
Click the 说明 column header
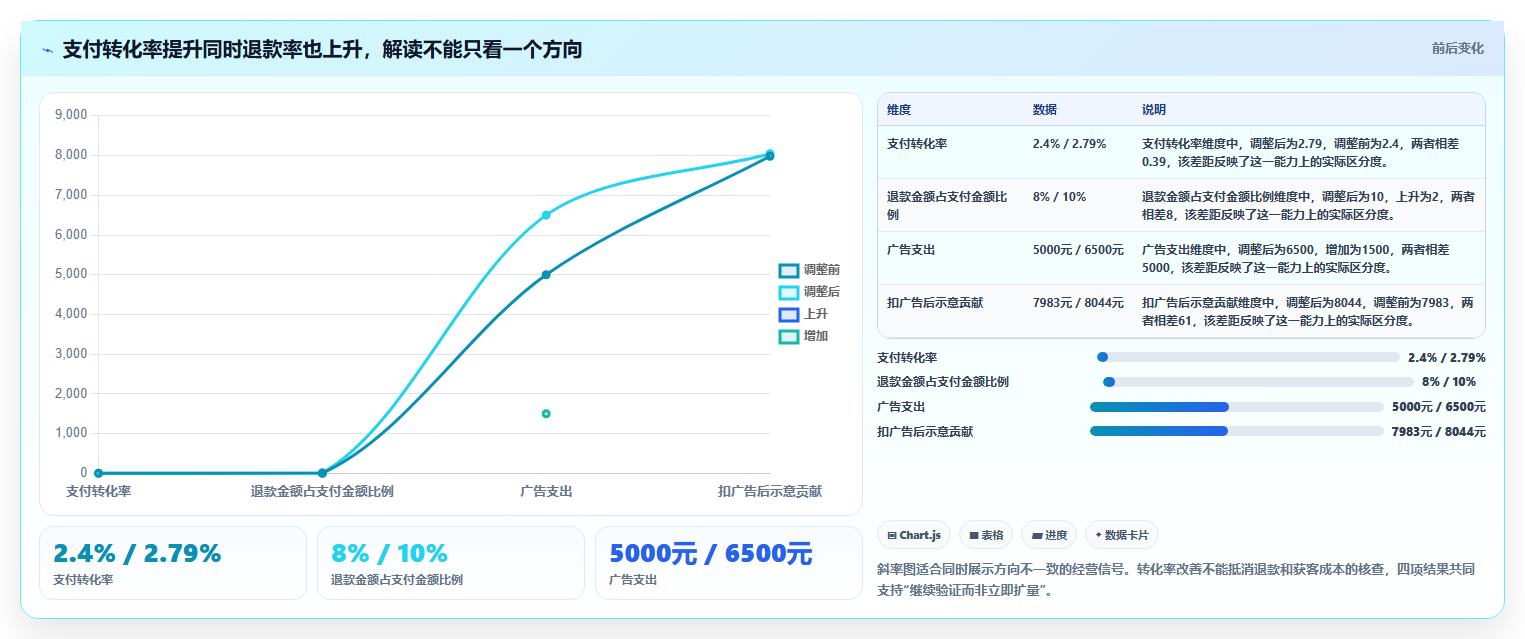pos(1154,109)
